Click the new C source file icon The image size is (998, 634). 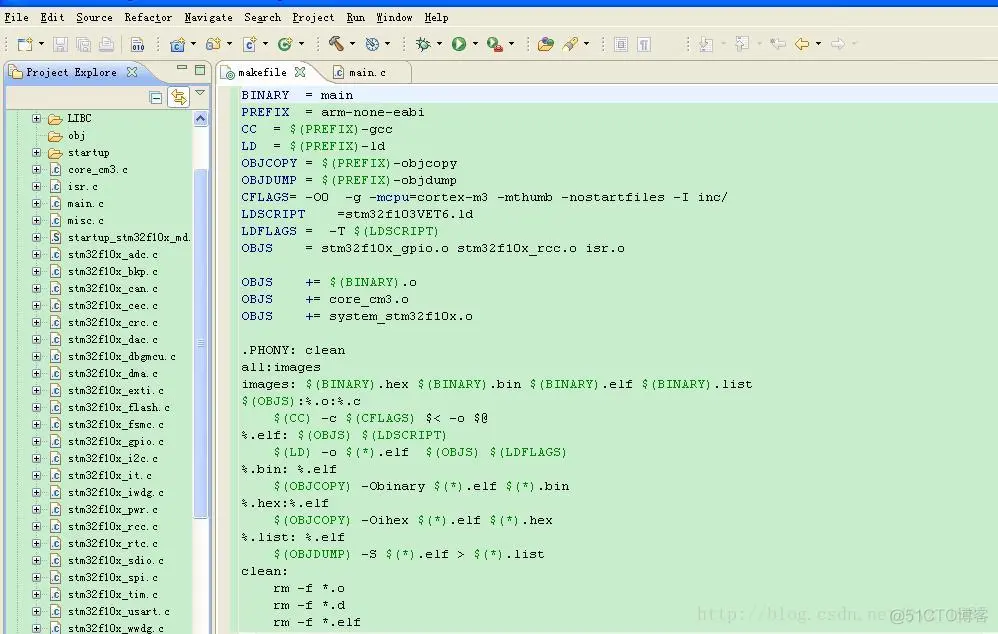[x=250, y=44]
